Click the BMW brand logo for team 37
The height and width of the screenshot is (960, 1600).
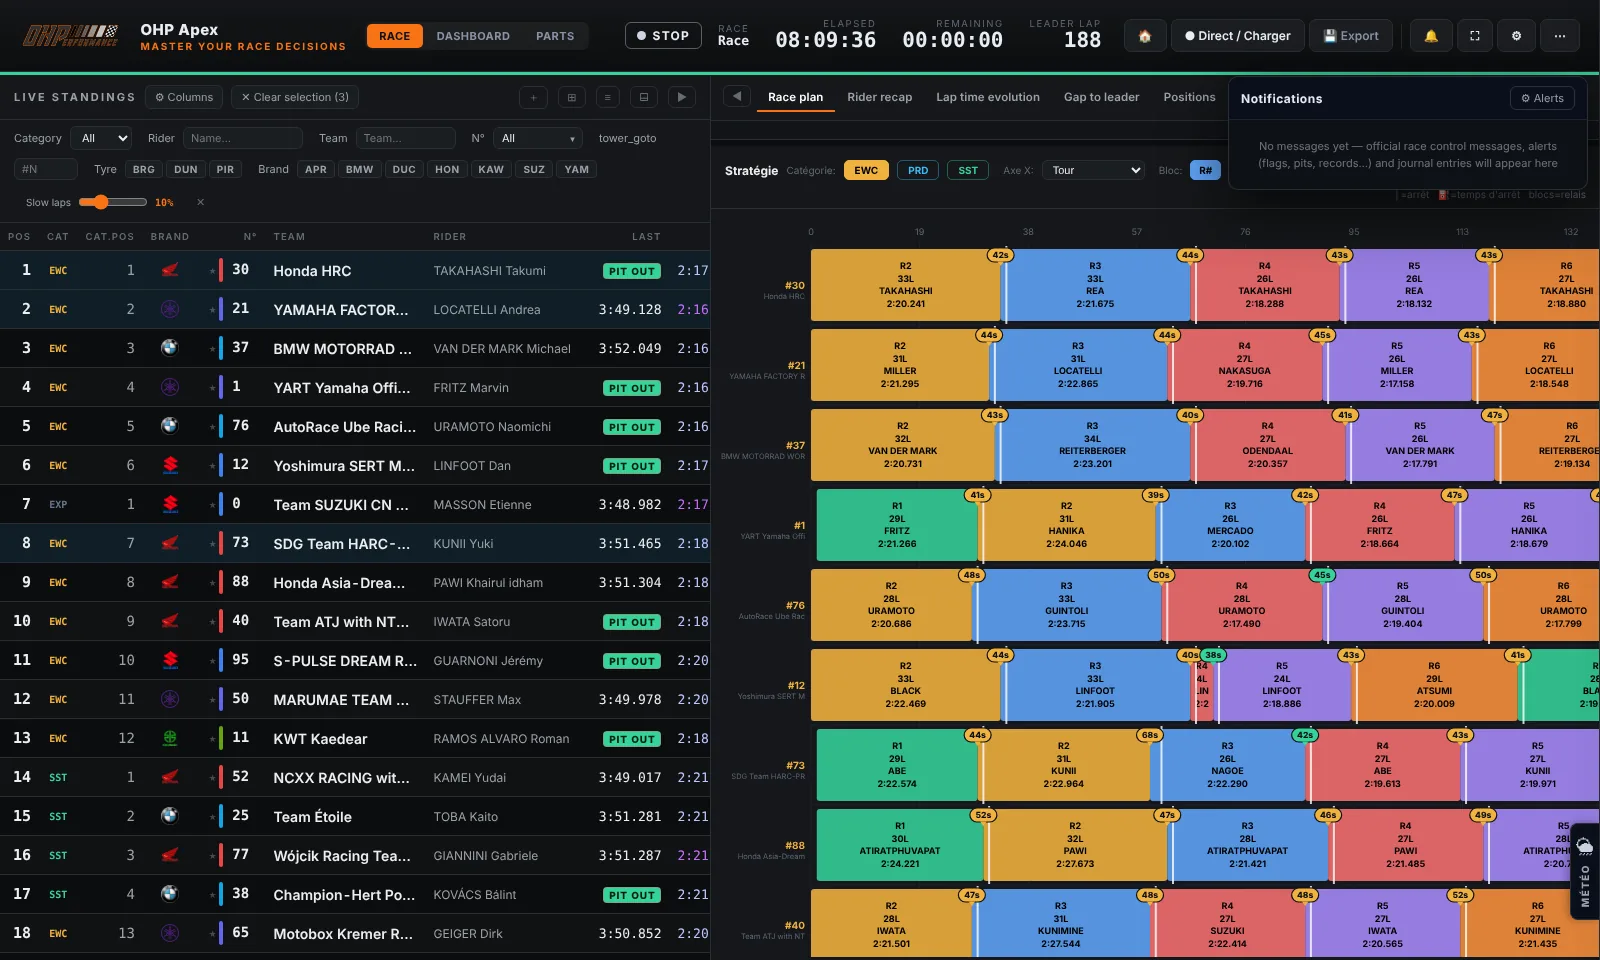click(x=170, y=348)
